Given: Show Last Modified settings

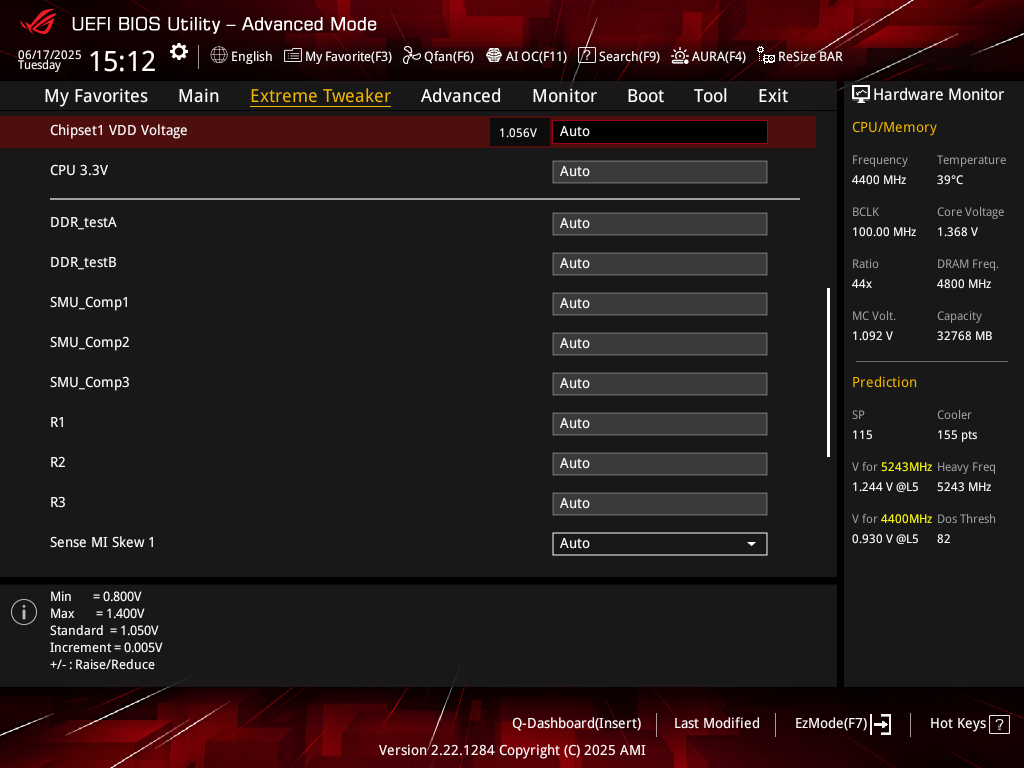Looking at the screenshot, I should pos(716,723).
